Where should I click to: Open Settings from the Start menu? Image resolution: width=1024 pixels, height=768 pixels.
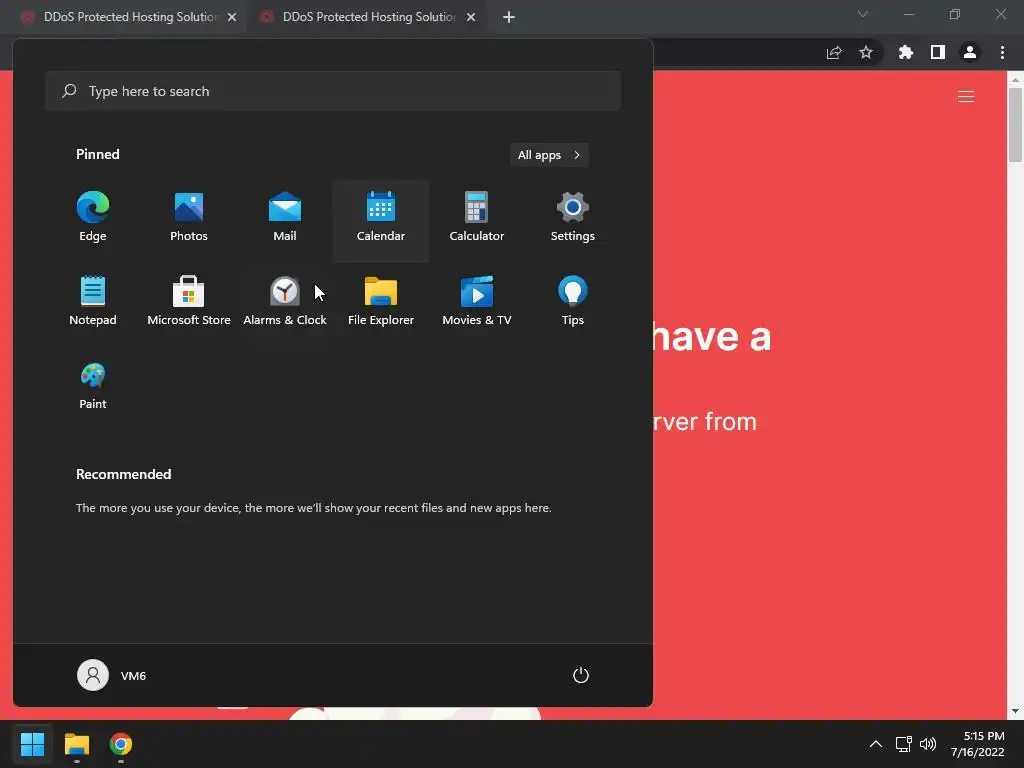click(x=573, y=217)
